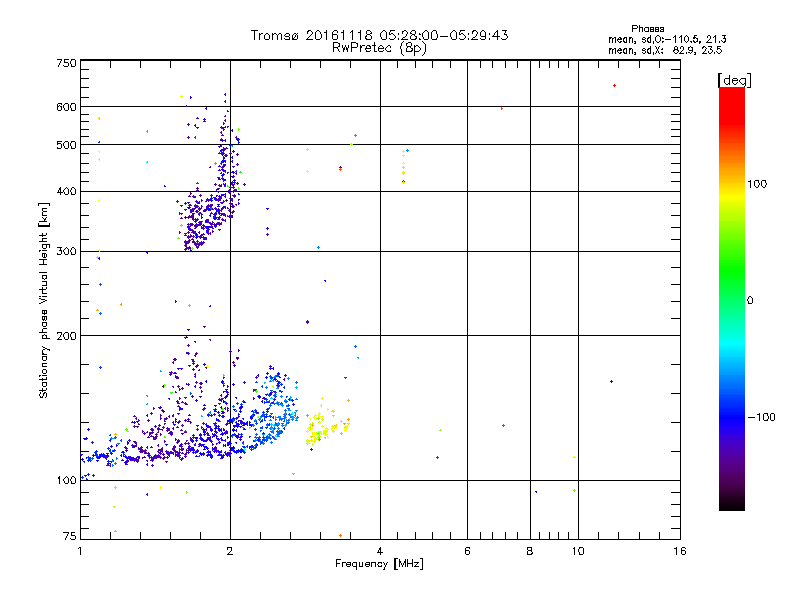Screen dimensions: 800x600
Task: Click the x-axis tick label "2"
Action: 230,551
